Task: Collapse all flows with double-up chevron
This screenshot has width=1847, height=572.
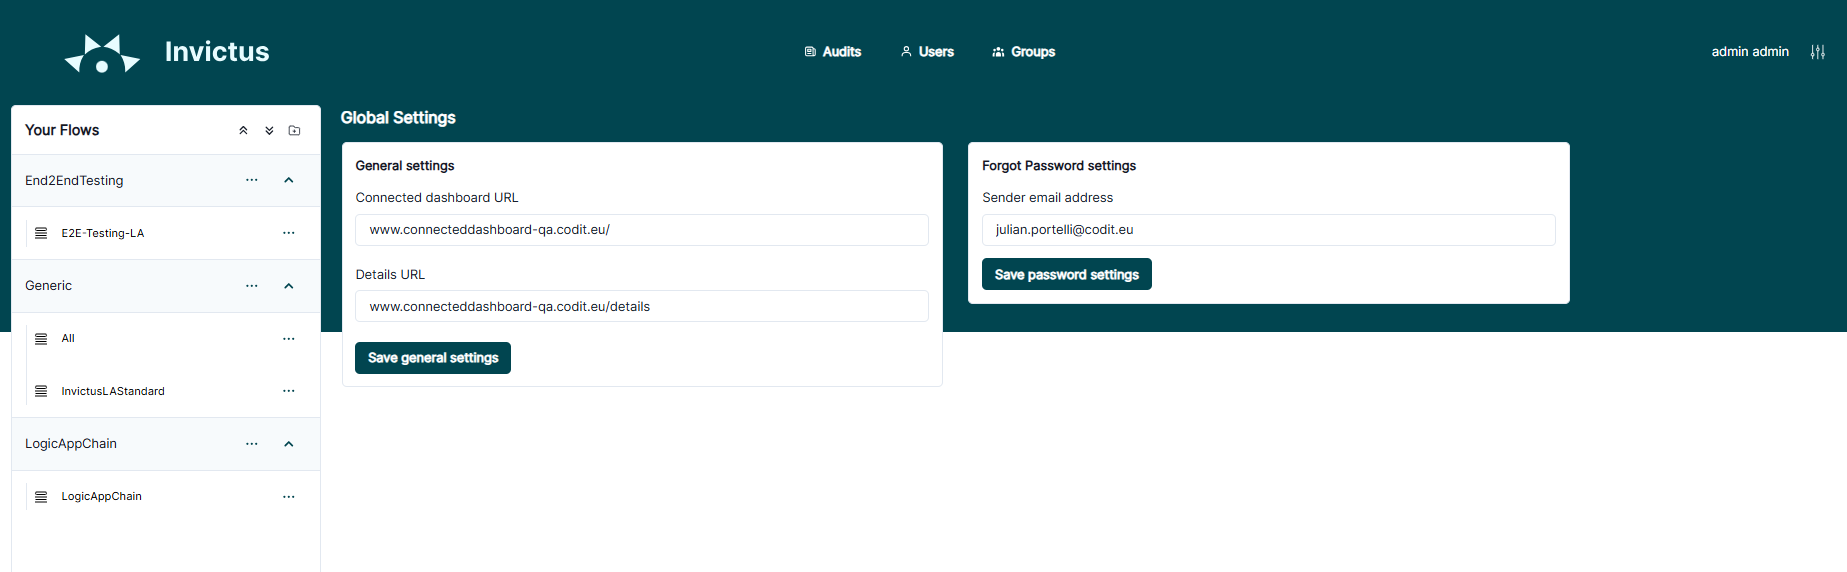Action: [x=243, y=131]
